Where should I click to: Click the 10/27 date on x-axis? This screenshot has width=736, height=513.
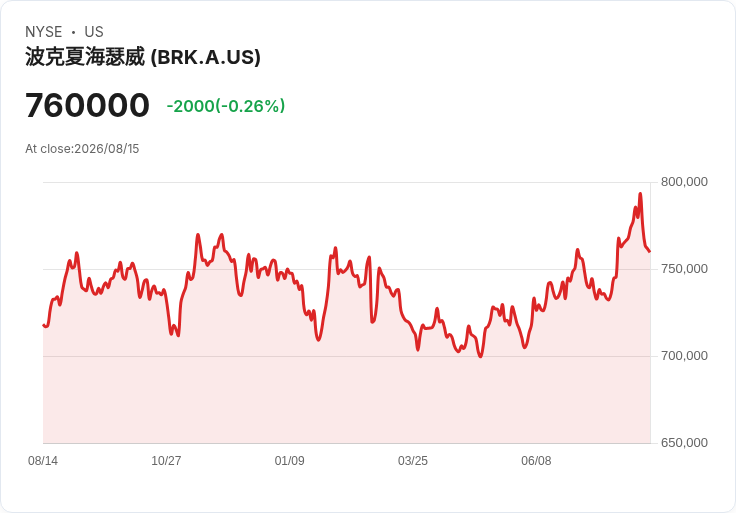(x=166, y=461)
